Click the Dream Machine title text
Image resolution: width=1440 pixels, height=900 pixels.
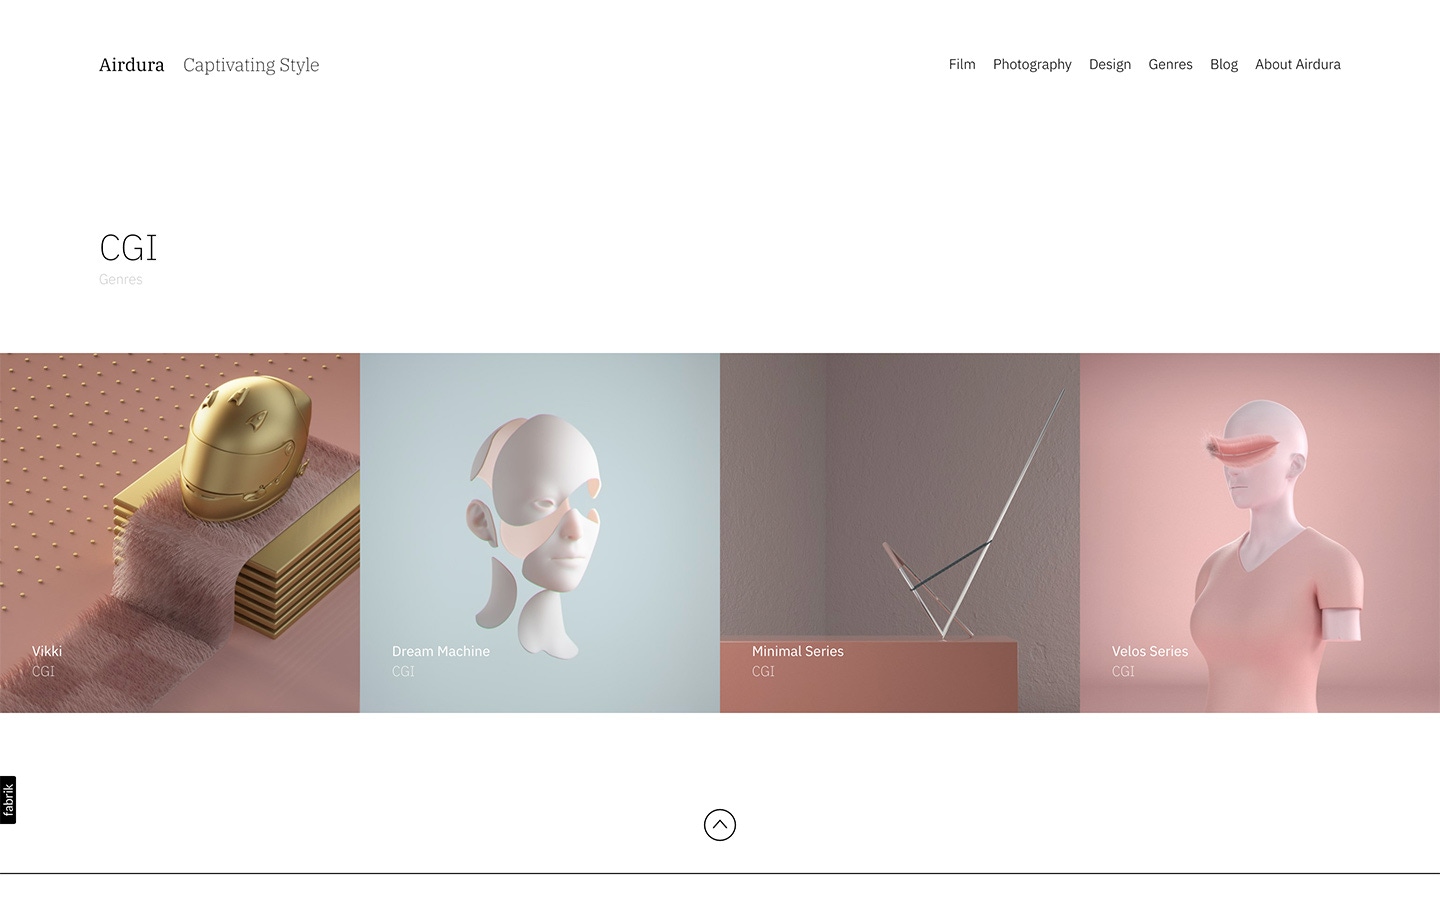(x=441, y=651)
